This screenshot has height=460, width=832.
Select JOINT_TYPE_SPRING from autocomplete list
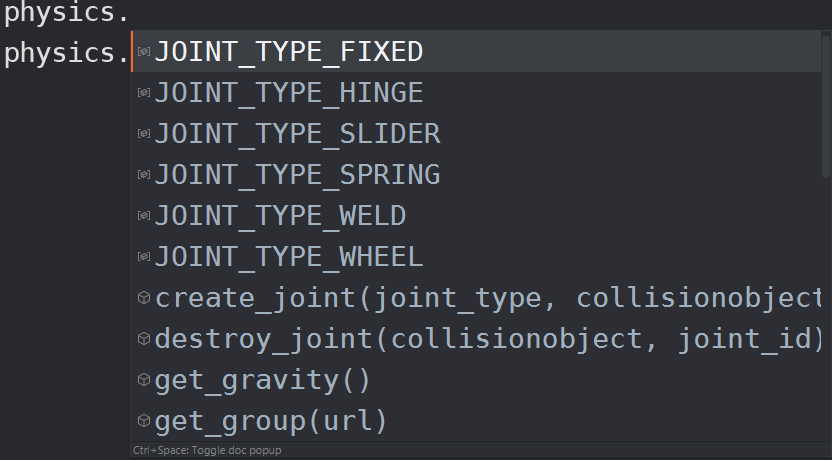tap(476, 175)
